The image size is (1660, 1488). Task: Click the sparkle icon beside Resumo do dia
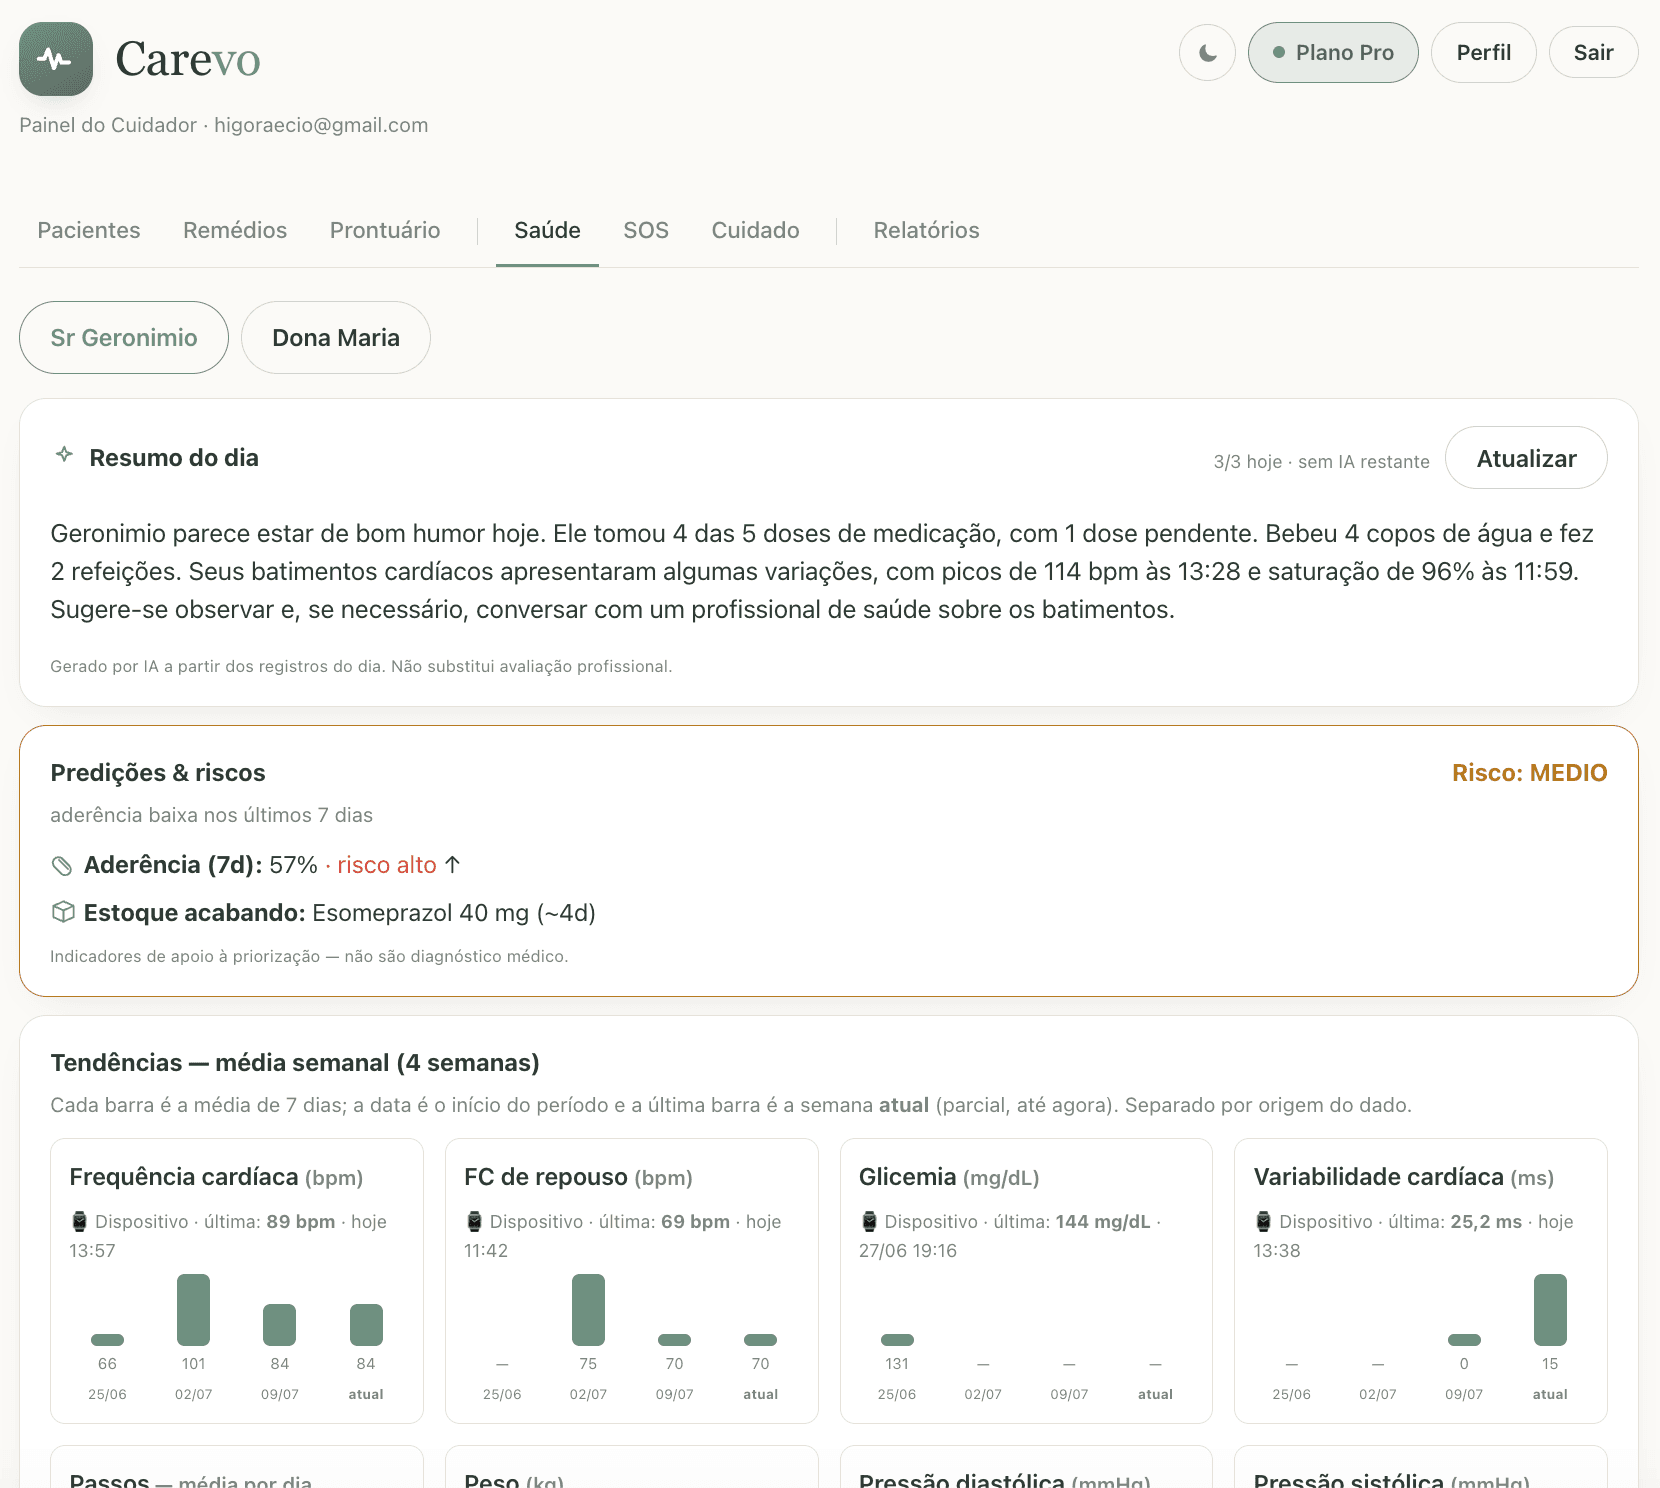(x=64, y=455)
